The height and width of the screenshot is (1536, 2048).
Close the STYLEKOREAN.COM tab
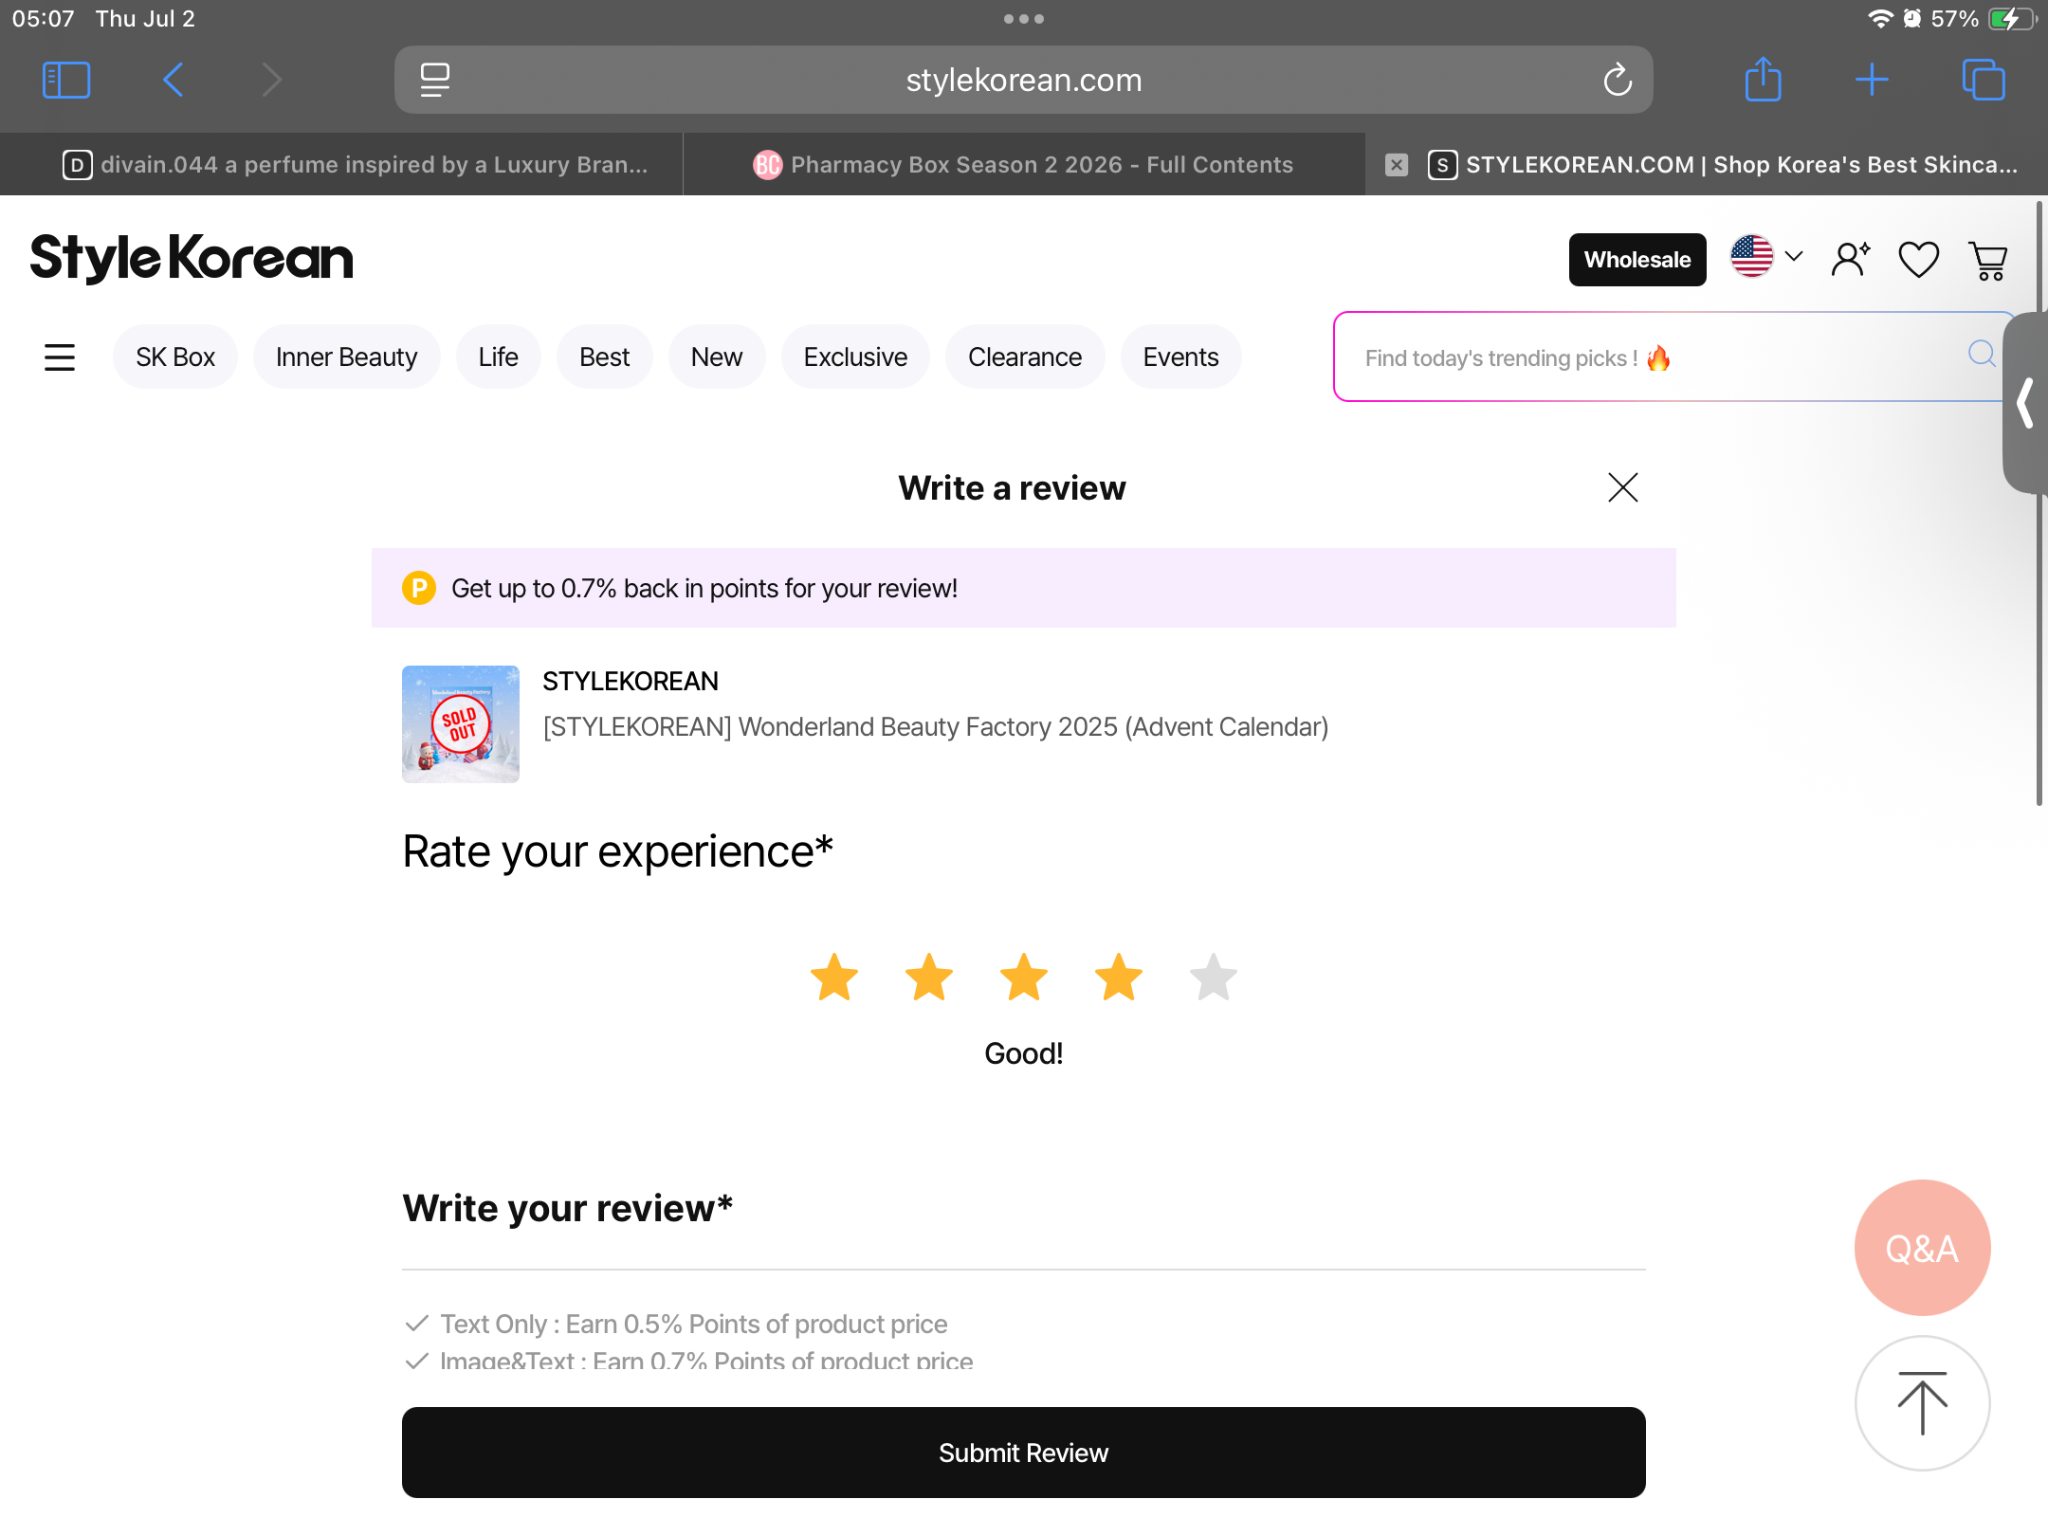pyautogui.click(x=1396, y=165)
